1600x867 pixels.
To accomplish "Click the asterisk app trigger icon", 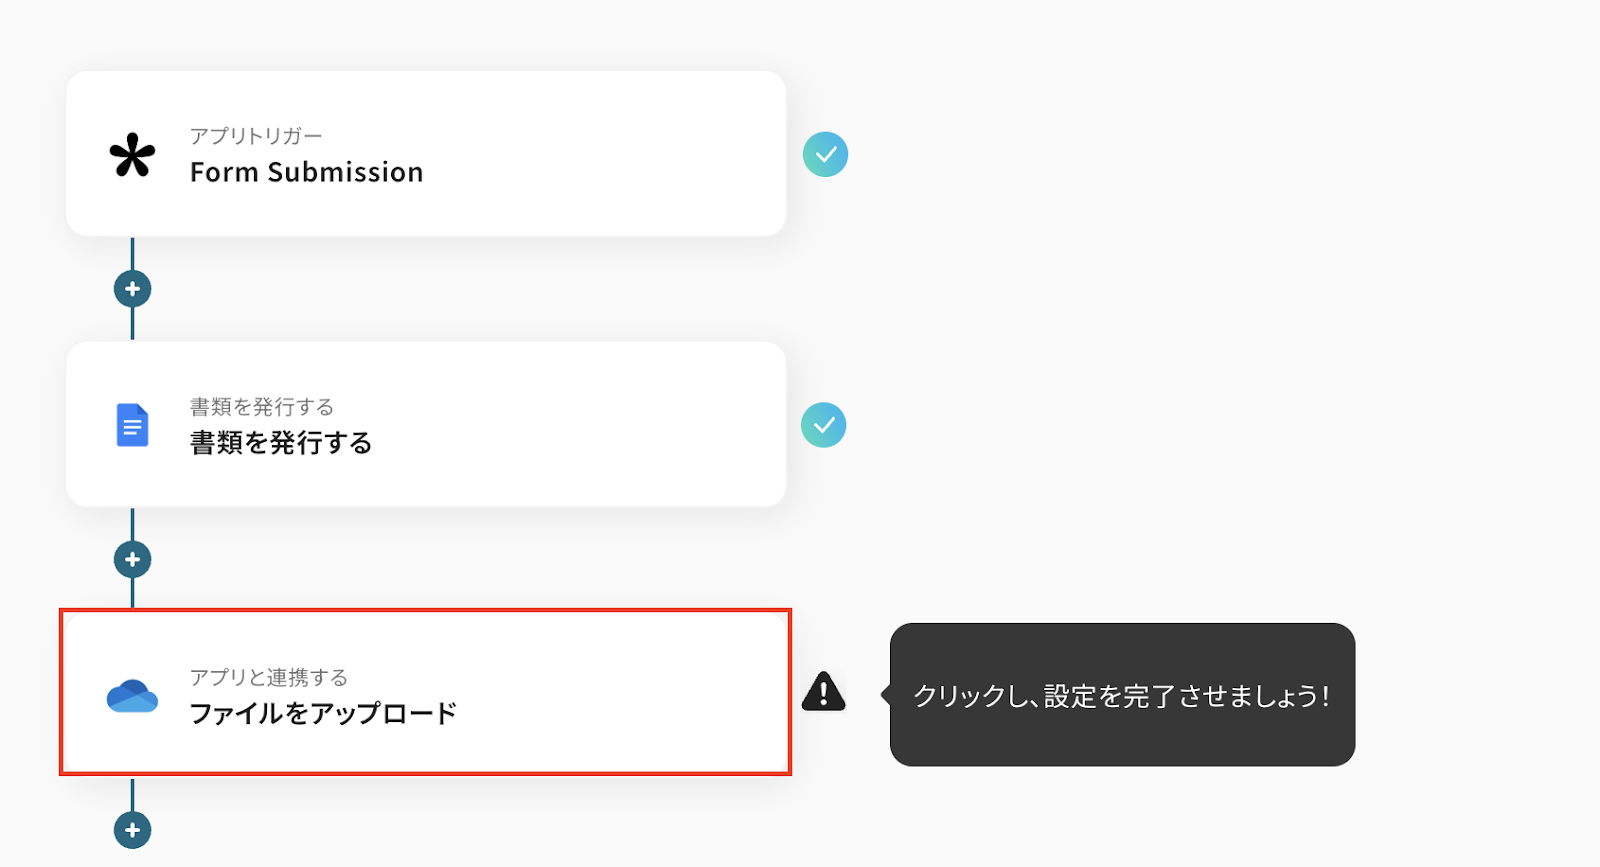I will click(x=132, y=156).
